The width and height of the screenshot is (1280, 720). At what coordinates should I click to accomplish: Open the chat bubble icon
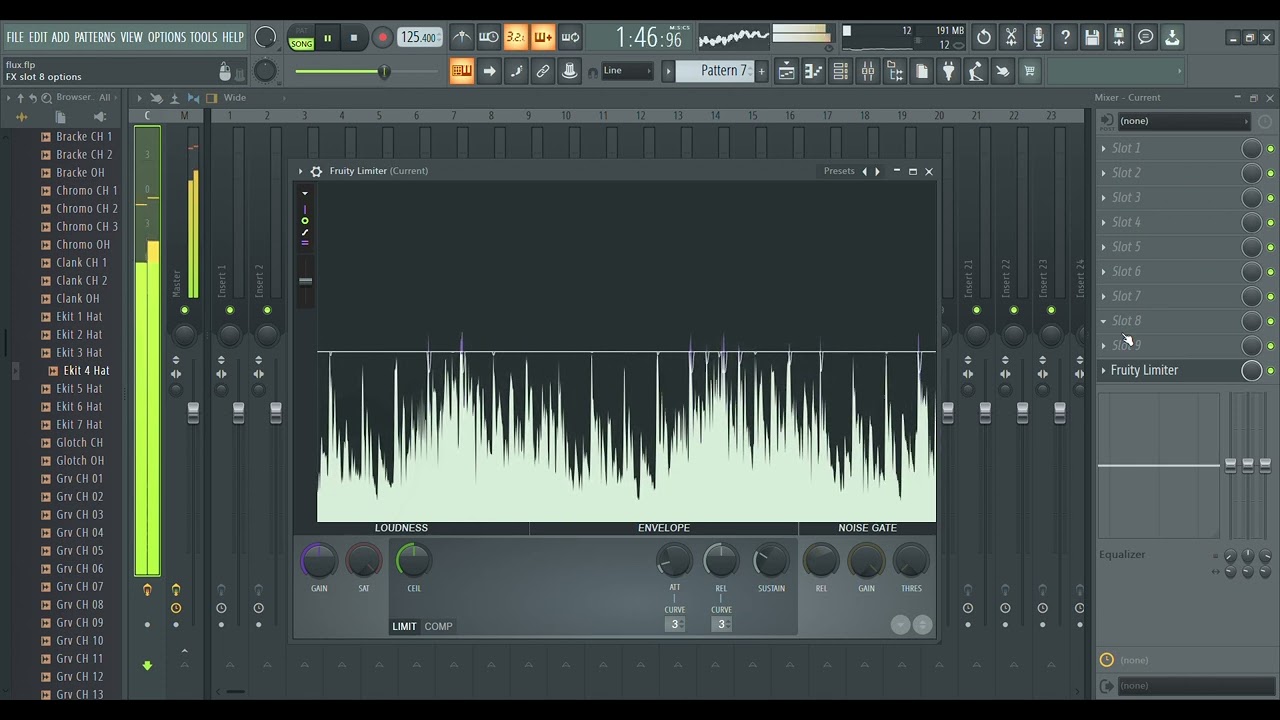coord(1146,38)
